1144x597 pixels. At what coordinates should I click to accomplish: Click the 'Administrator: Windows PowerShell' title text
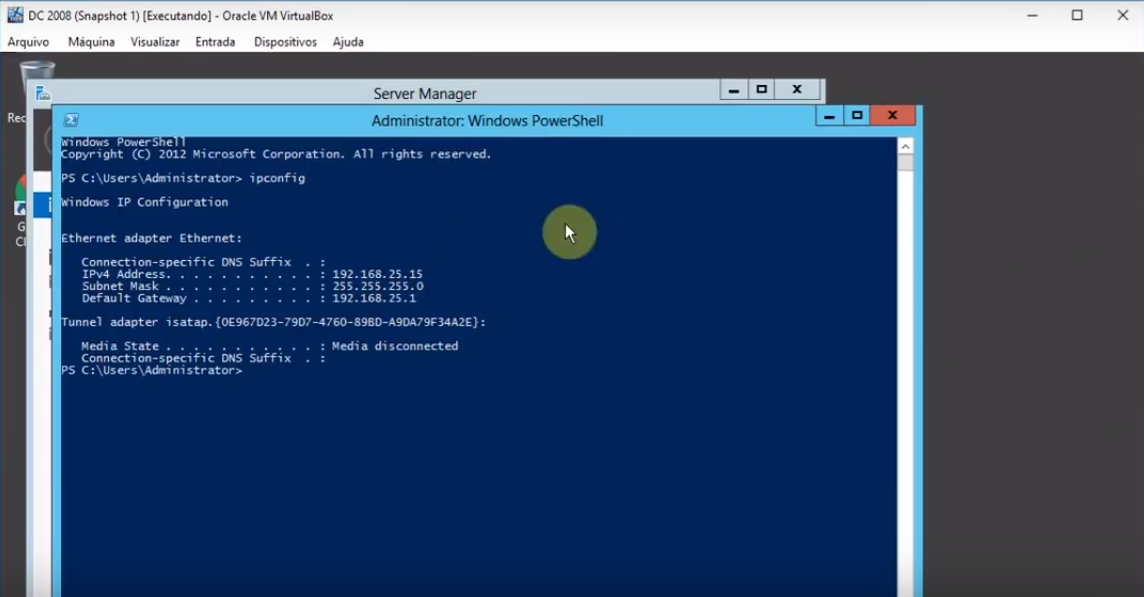pos(487,120)
